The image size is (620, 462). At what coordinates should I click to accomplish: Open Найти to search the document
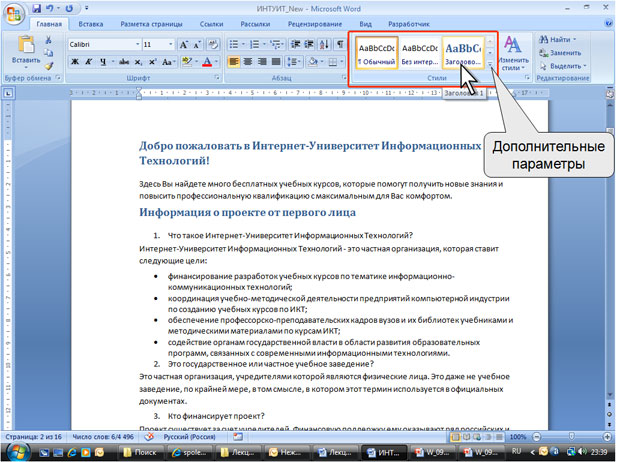click(558, 40)
